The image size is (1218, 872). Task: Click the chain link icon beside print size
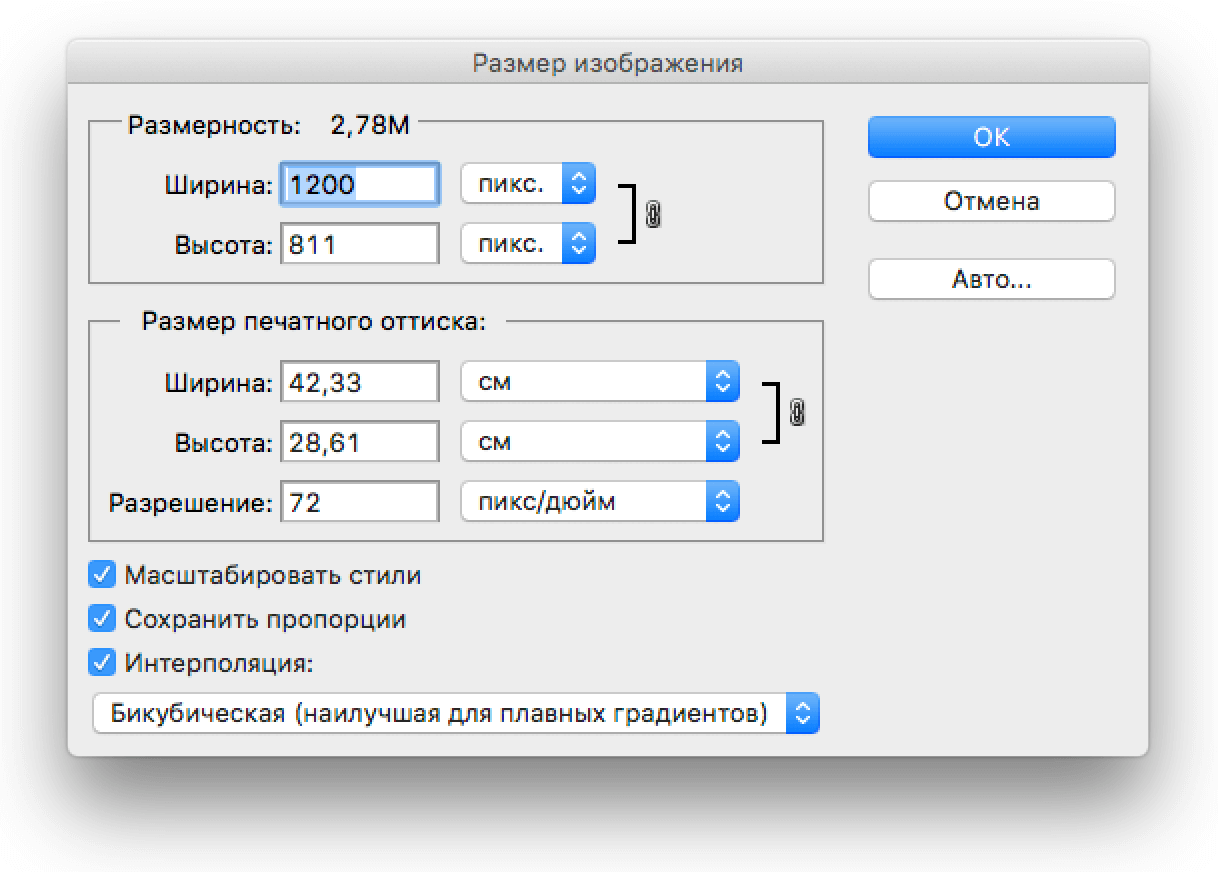(797, 412)
